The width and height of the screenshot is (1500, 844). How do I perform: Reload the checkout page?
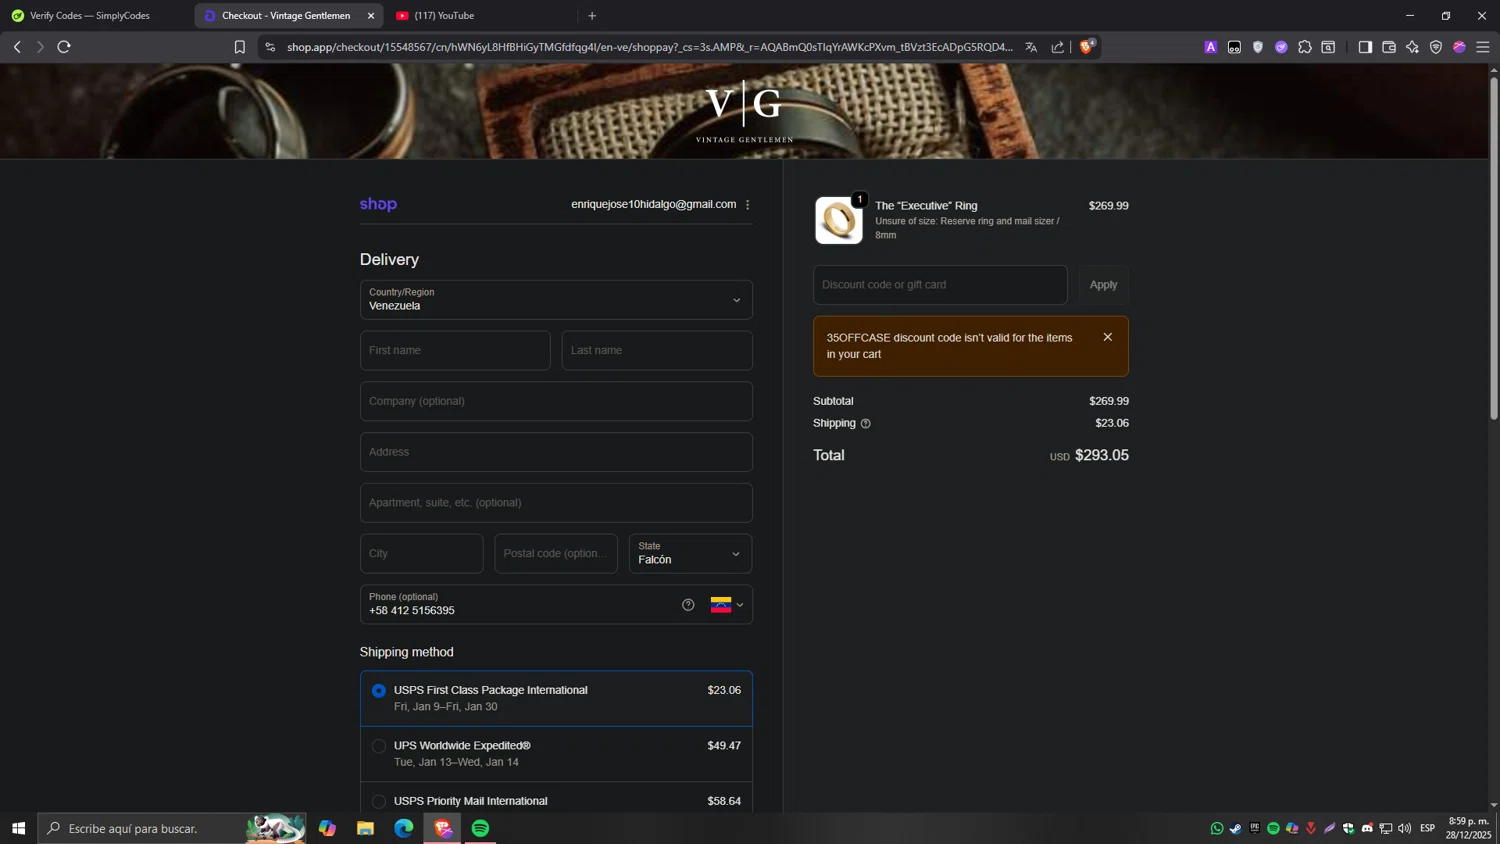tap(64, 47)
